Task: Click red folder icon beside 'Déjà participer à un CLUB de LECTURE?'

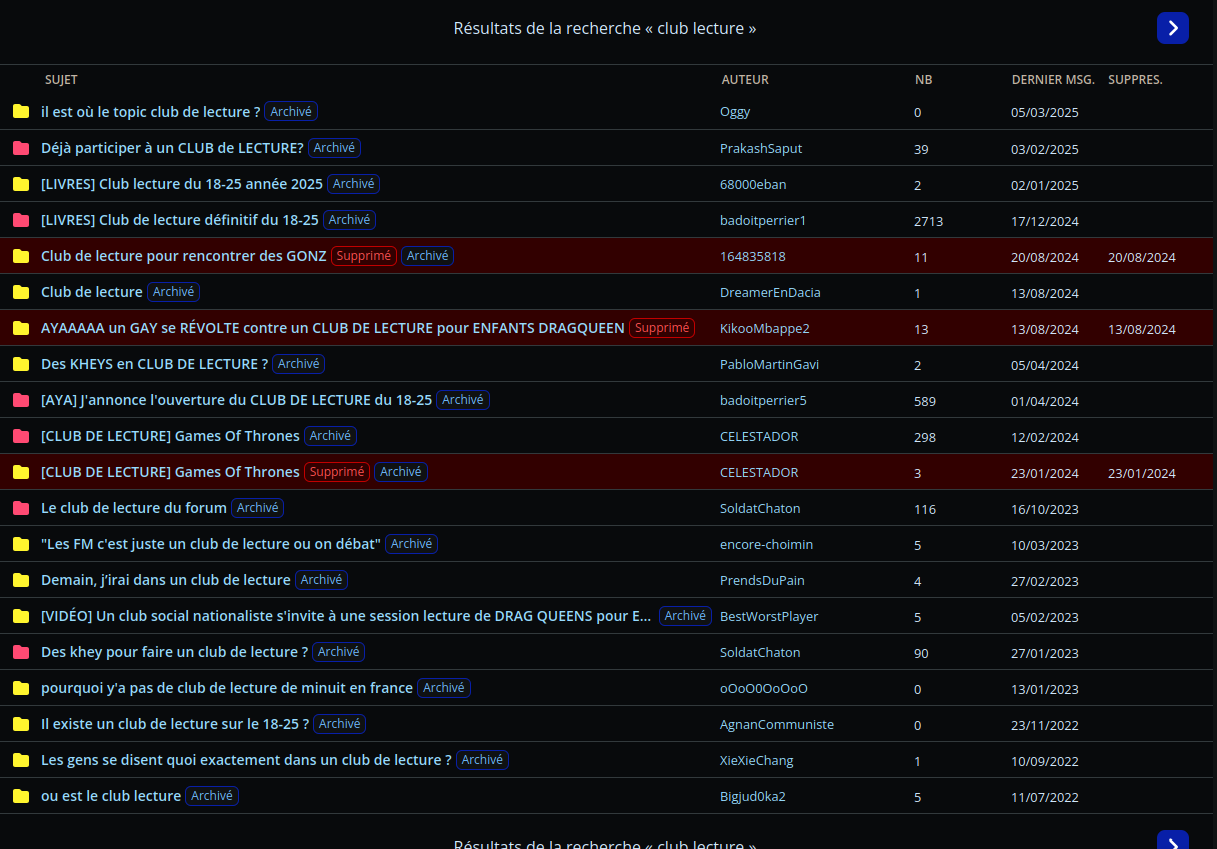Action: coord(21,148)
